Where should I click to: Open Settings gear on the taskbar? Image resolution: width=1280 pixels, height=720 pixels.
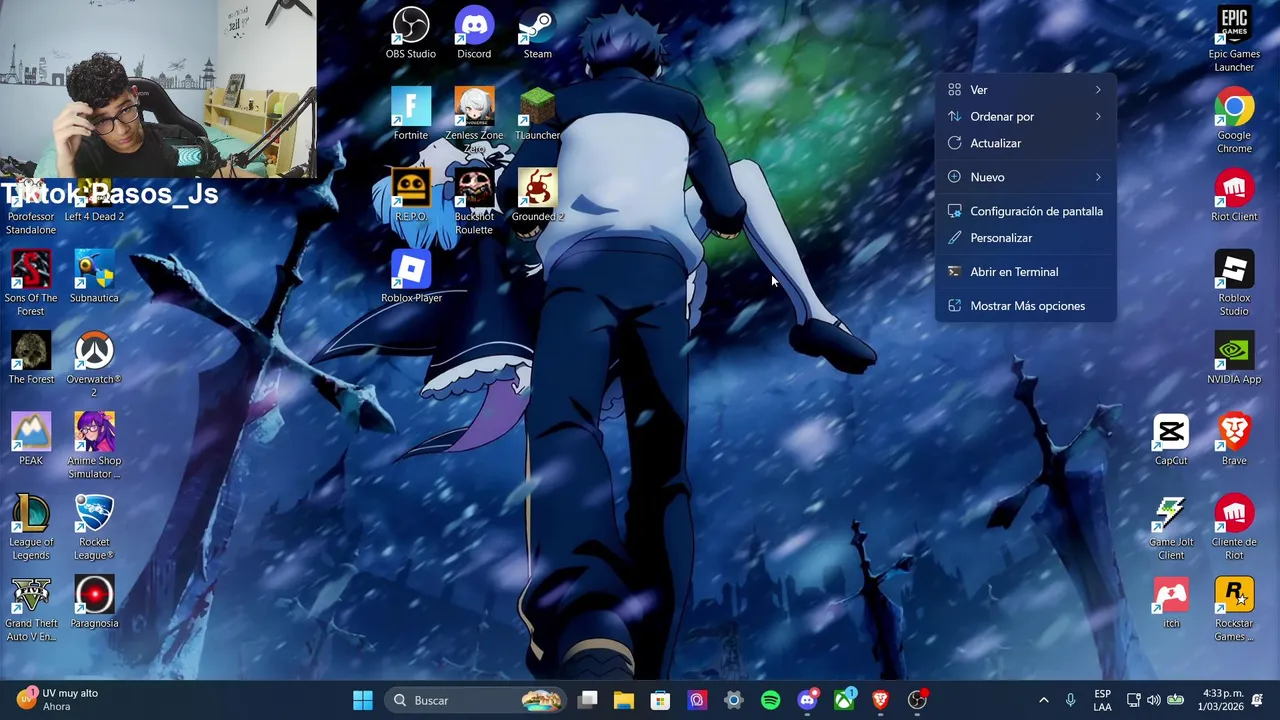733,700
